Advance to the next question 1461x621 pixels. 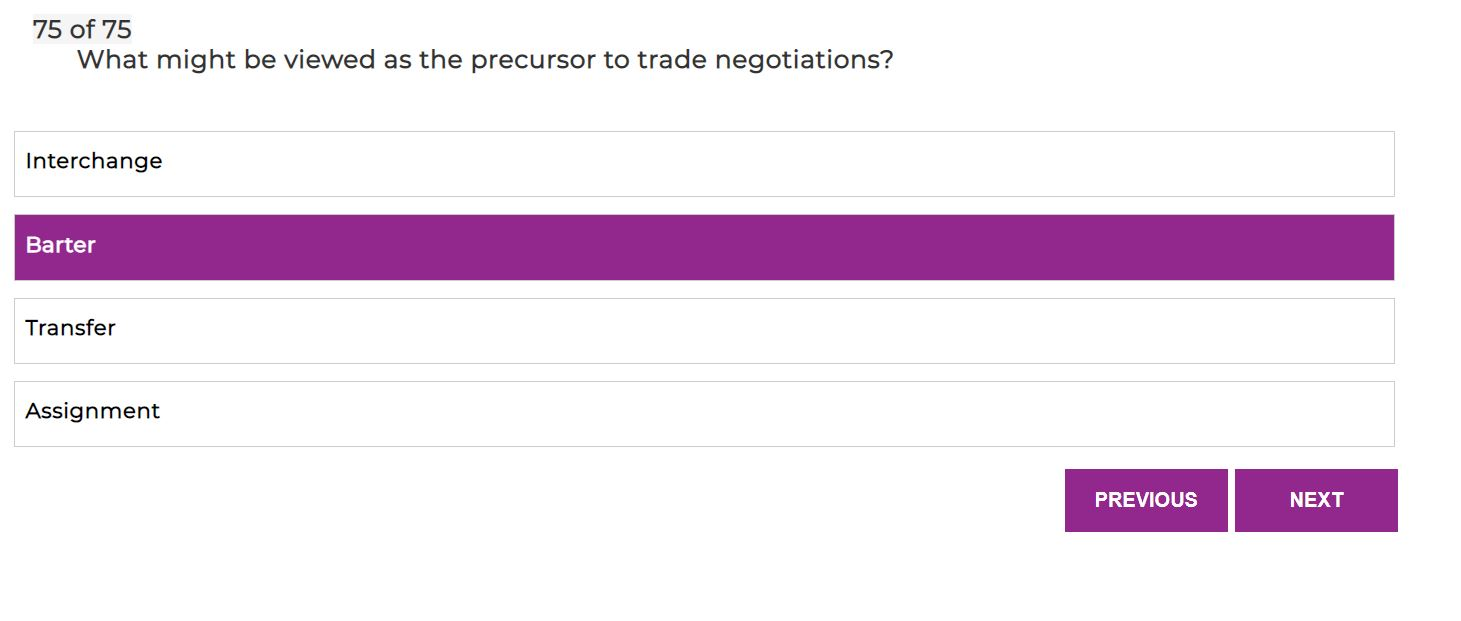tap(1316, 500)
